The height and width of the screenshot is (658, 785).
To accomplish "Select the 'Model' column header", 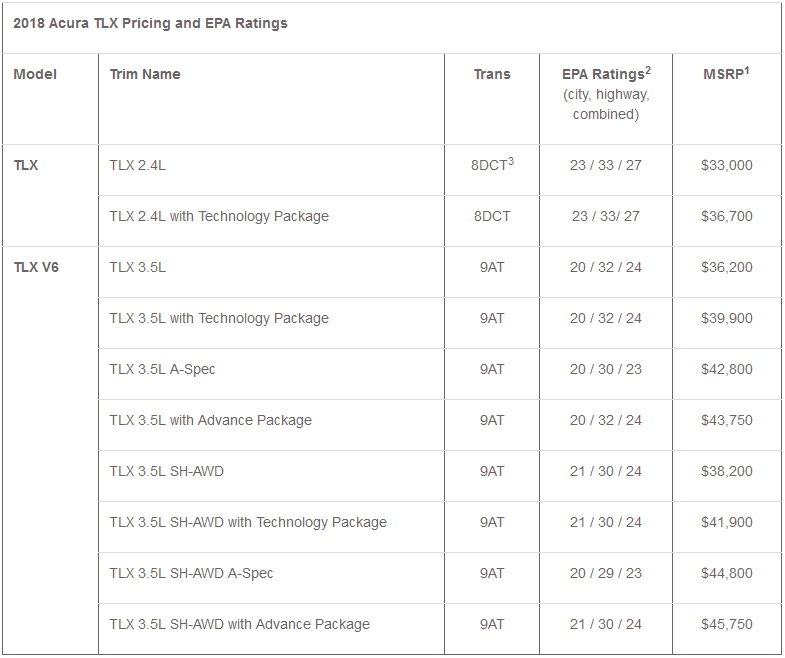I will tap(35, 74).
